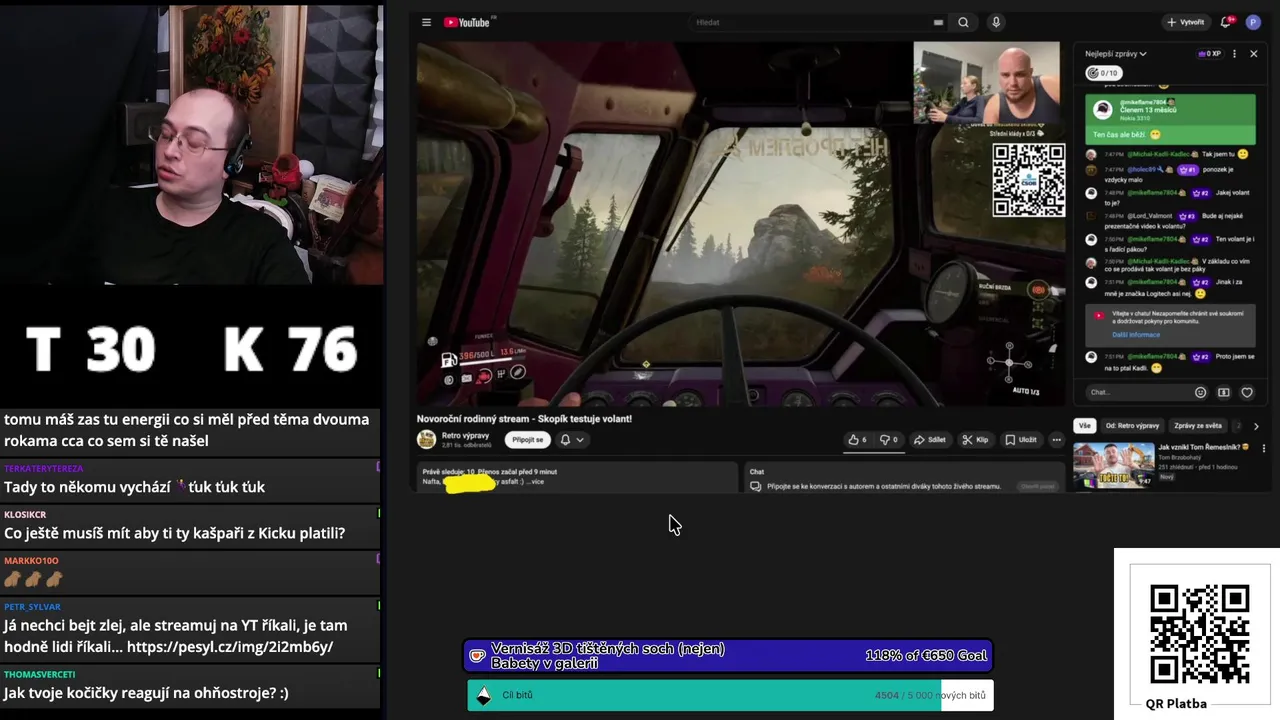1280x720 pixels.
Task: Expand the description with ...více
Action: [534, 482]
